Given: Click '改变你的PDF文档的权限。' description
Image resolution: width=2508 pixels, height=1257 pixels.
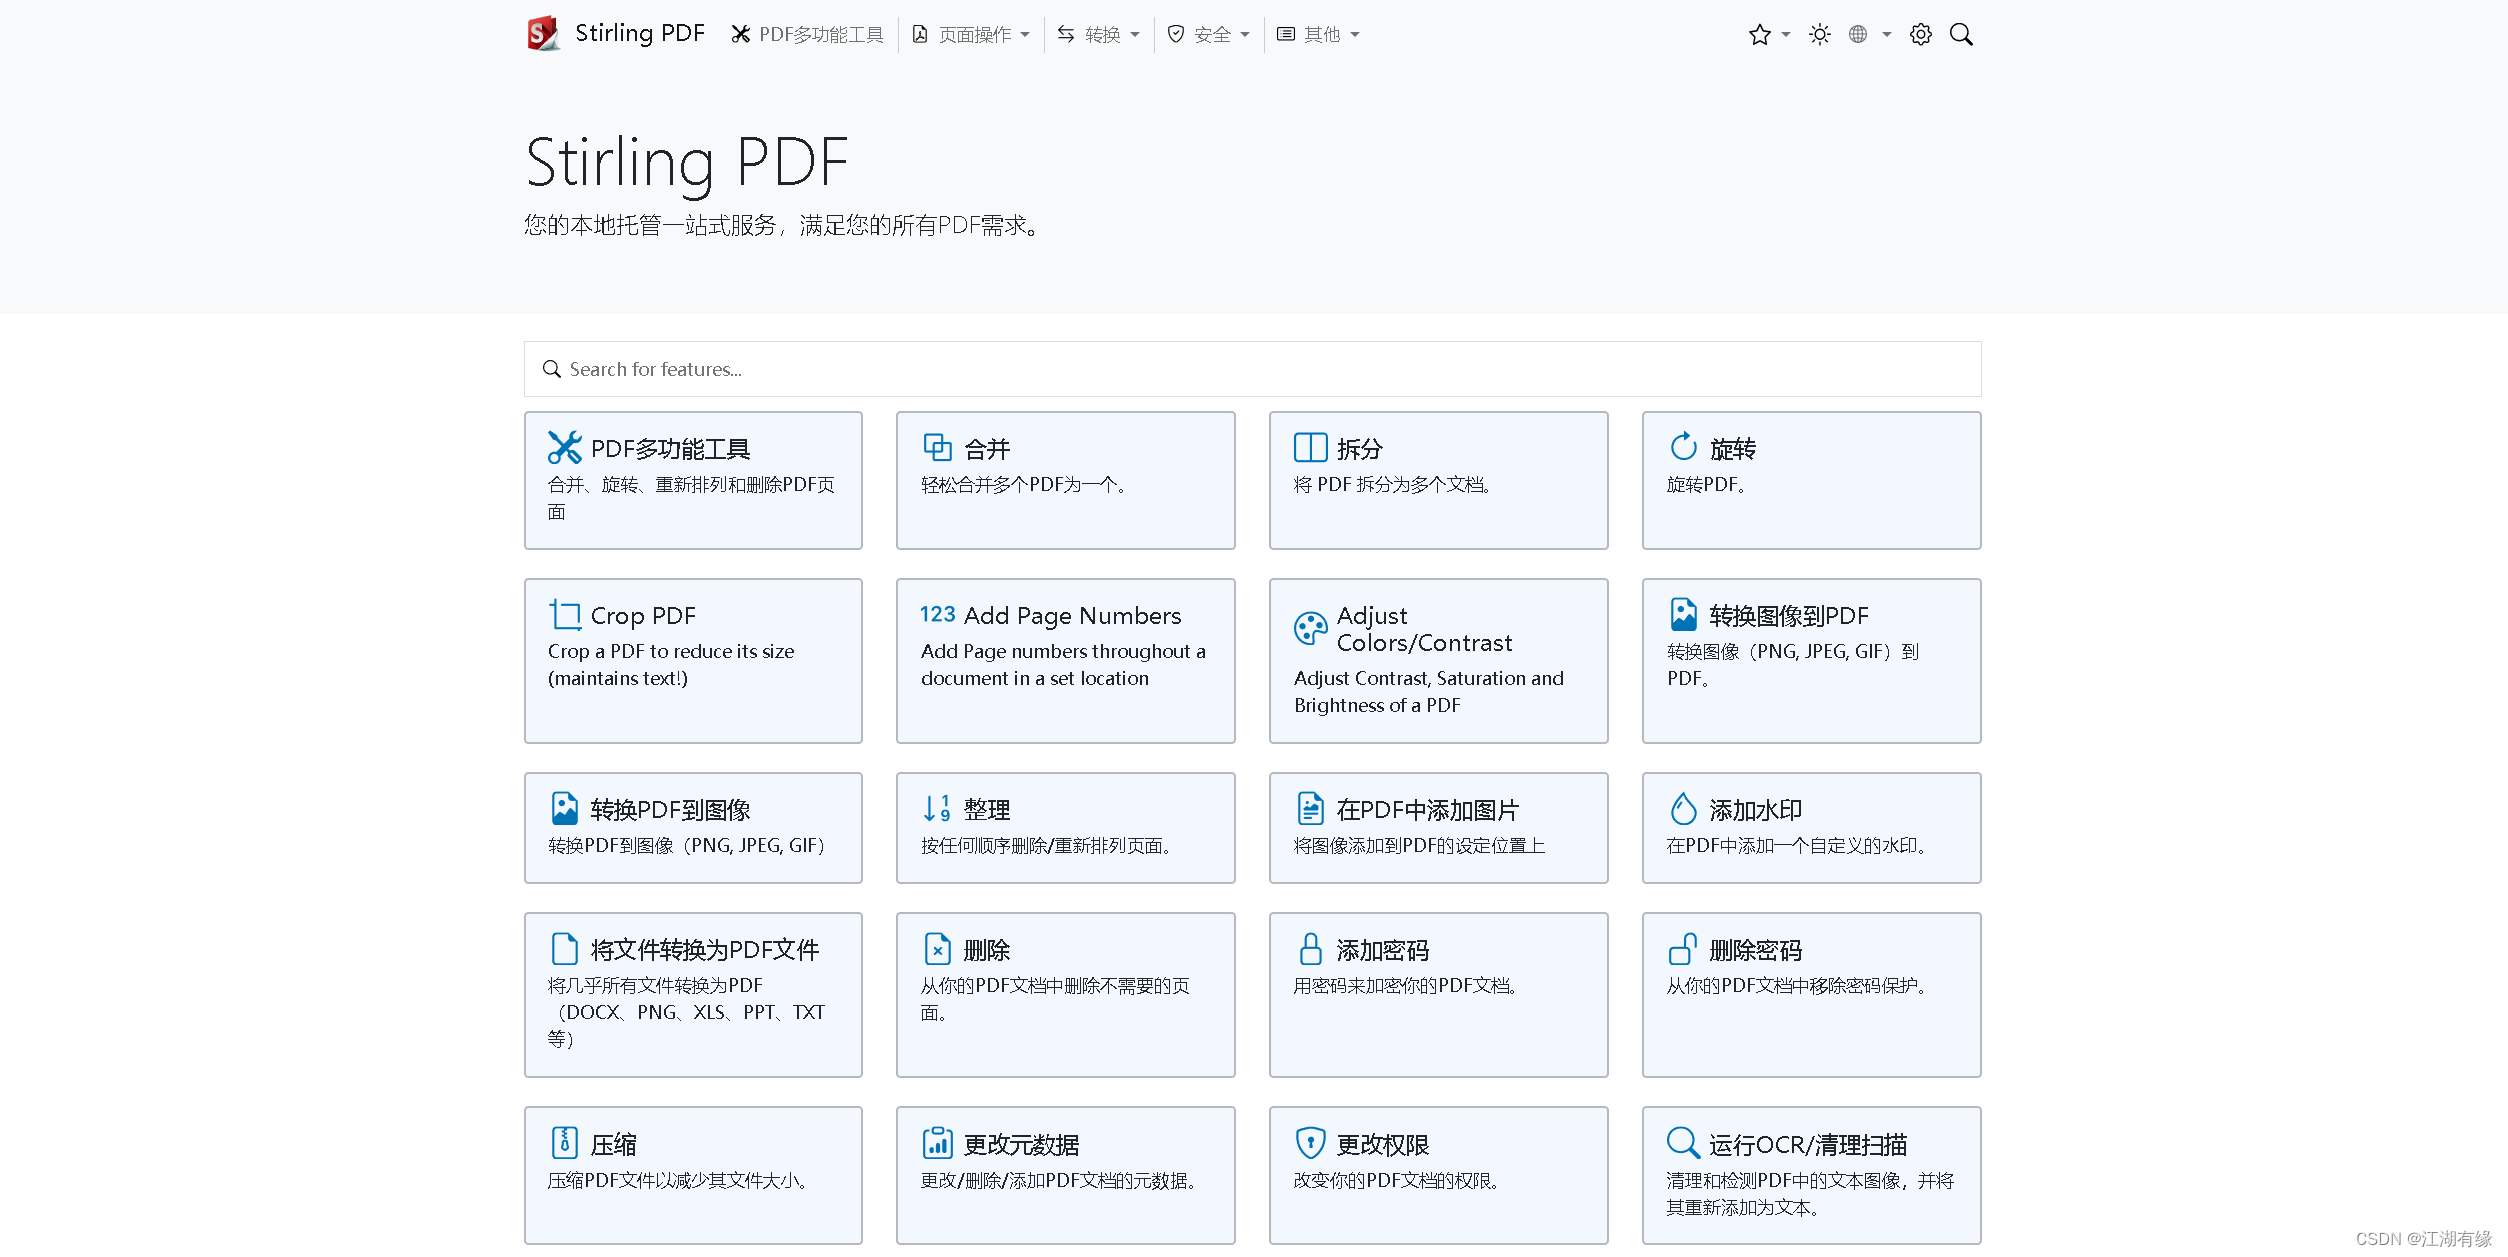Looking at the screenshot, I should click(x=1397, y=1181).
